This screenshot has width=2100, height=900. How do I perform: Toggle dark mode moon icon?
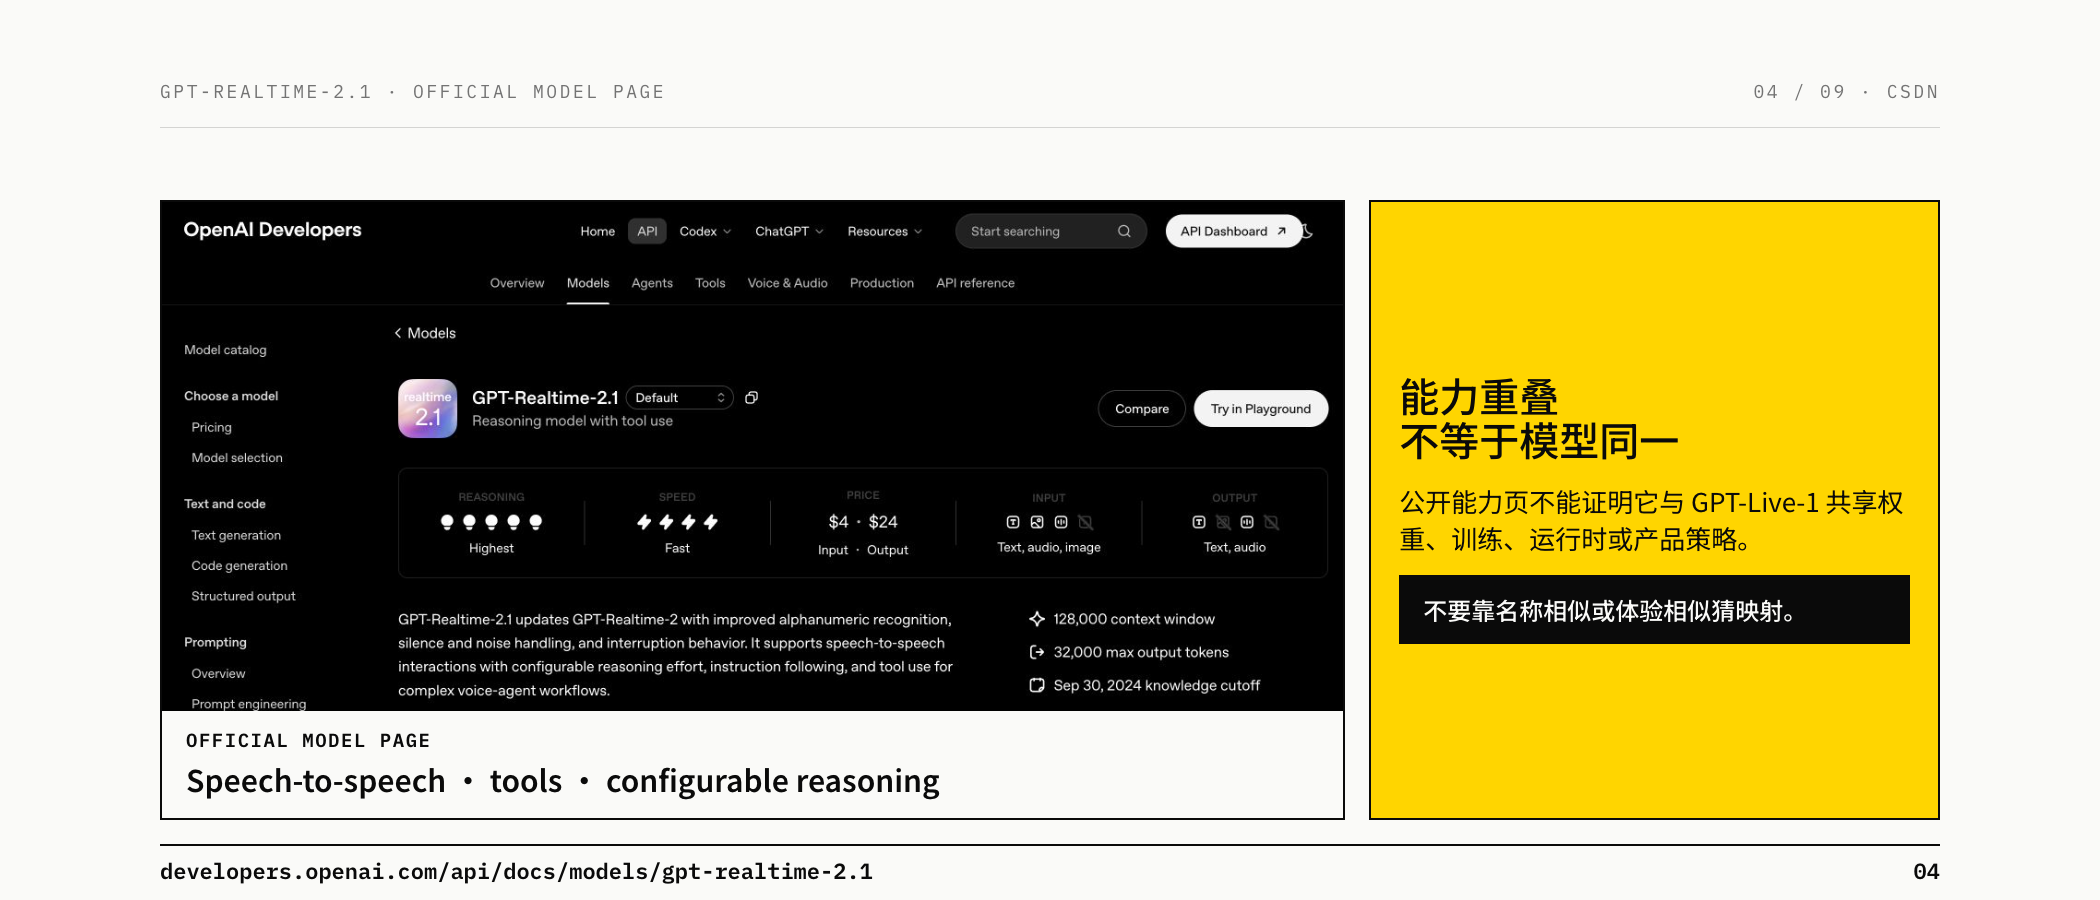point(1307,231)
